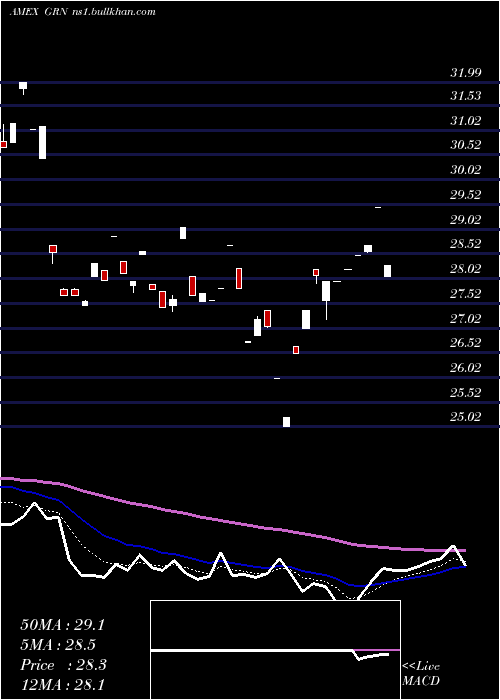Click the lowest candle near 25.02
The width and height of the screenshot is (500, 700).
click(x=286, y=422)
